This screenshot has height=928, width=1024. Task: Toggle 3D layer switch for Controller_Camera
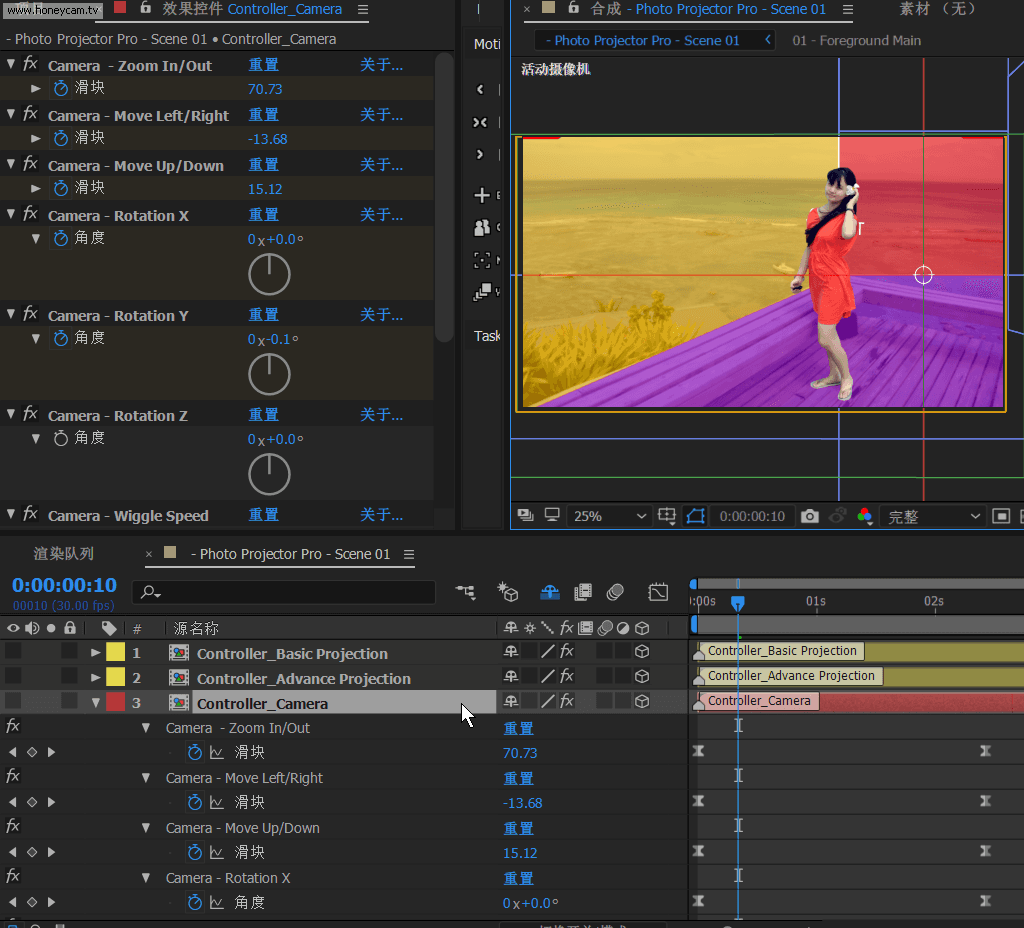pos(642,702)
